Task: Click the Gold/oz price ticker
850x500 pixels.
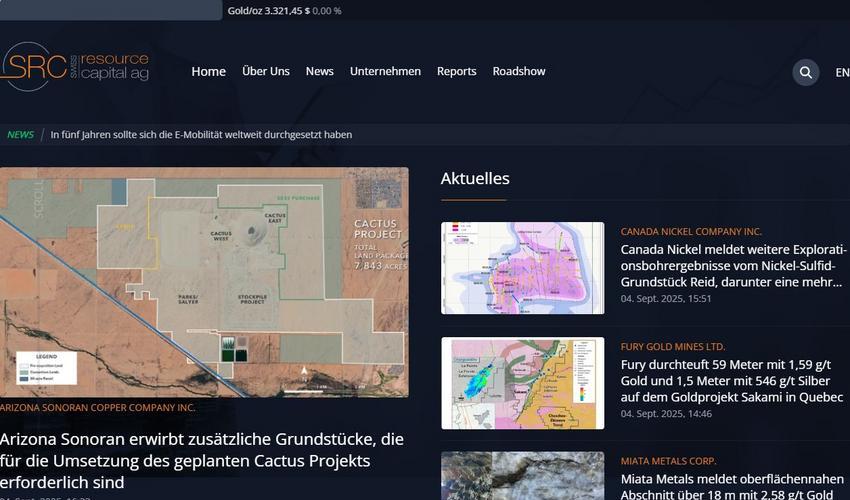Action: (x=284, y=11)
